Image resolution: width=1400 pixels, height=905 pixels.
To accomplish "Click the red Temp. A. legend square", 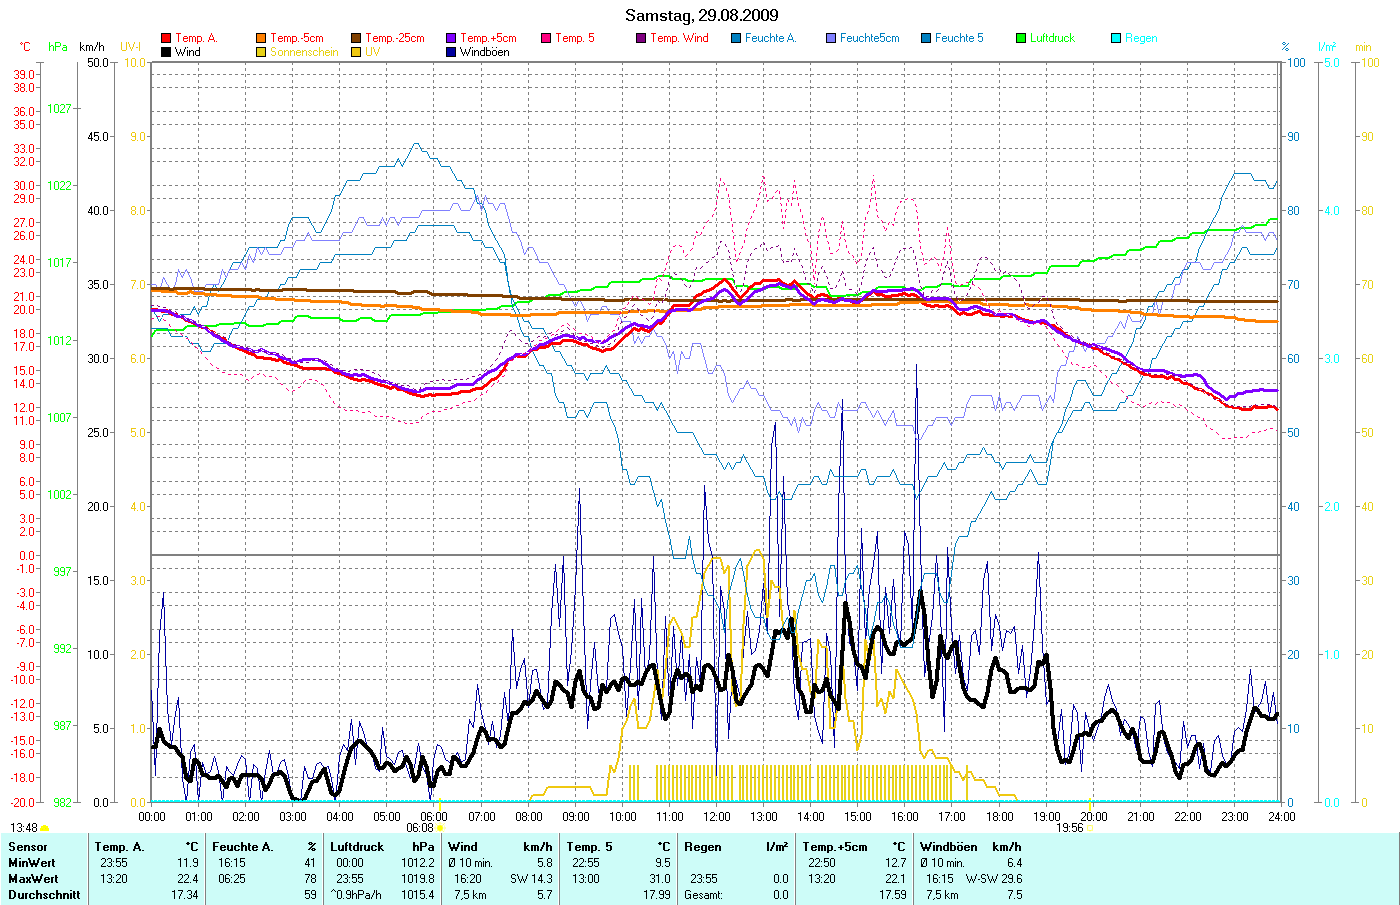I will 166,38.
